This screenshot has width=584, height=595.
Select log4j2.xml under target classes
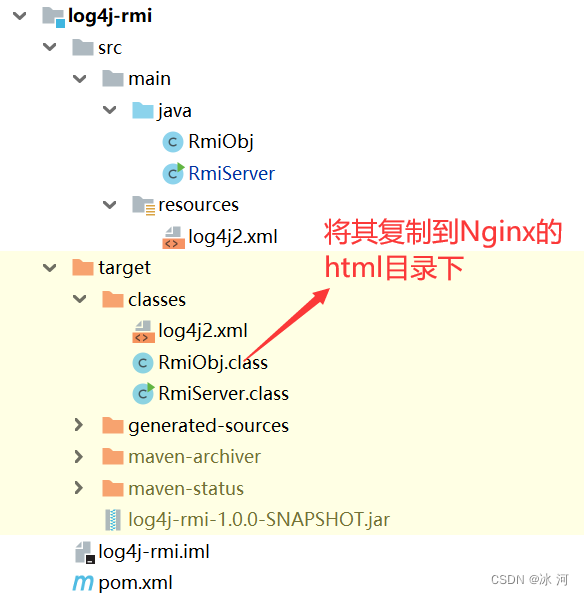point(203,331)
